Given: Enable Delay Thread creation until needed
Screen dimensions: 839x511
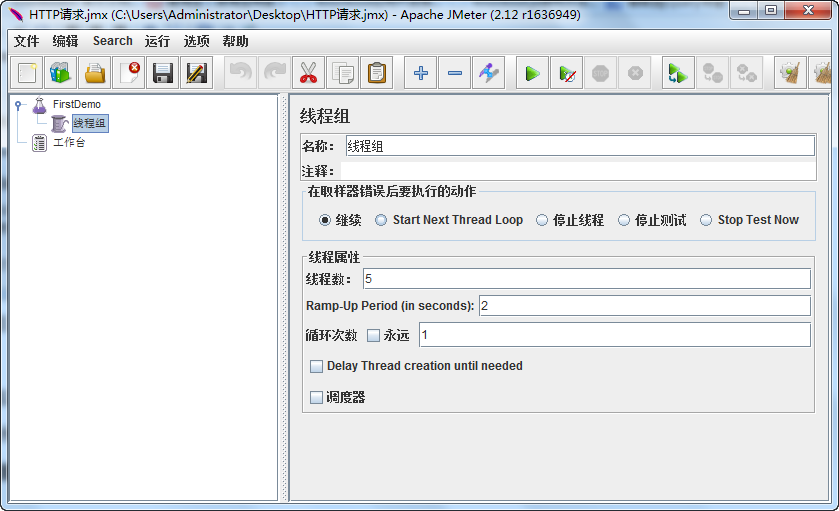Looking at the screenshot, I should 317,366.
